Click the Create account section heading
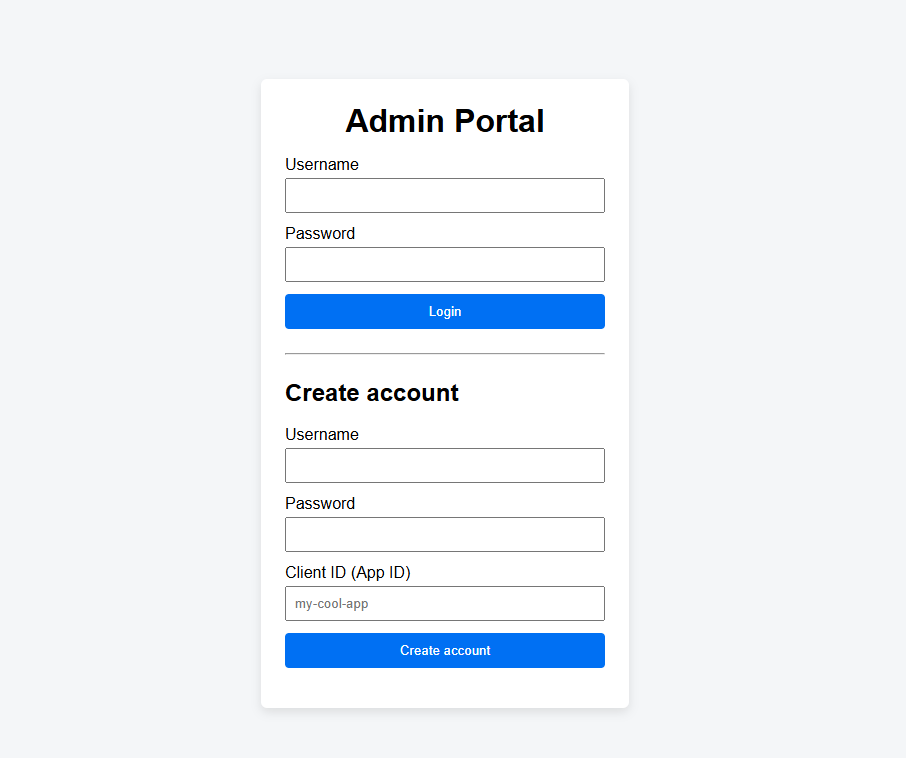 [371, 392]
